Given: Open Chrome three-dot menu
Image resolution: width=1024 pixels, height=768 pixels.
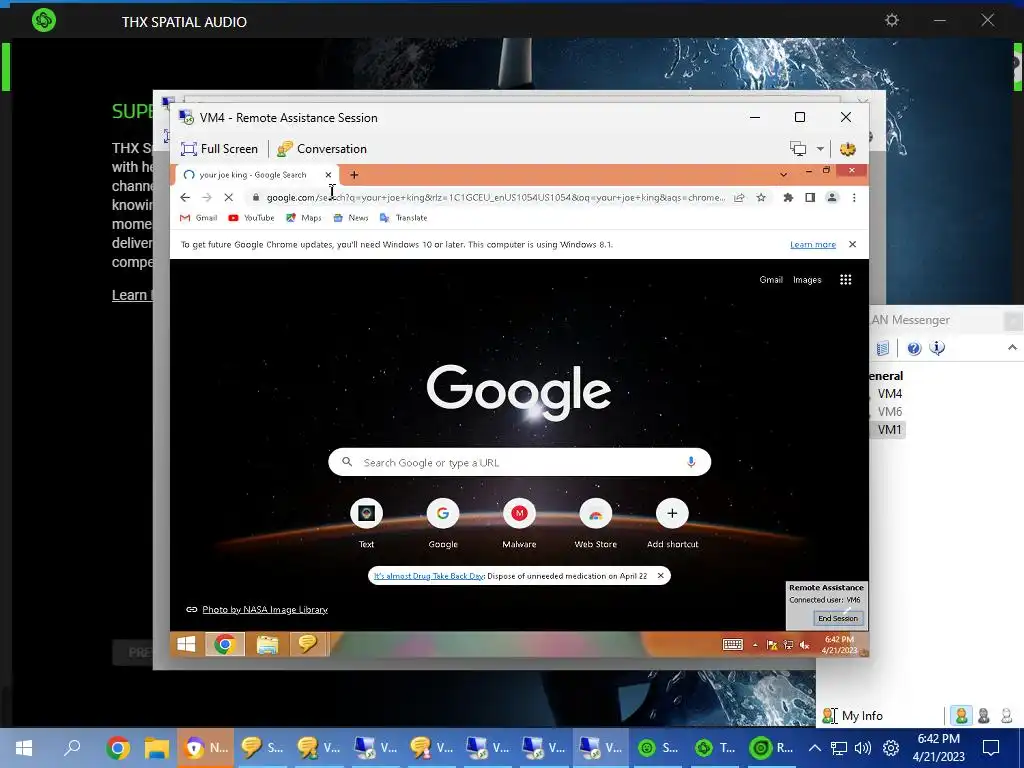Looking at the screenshot, I should click(854, 197).
